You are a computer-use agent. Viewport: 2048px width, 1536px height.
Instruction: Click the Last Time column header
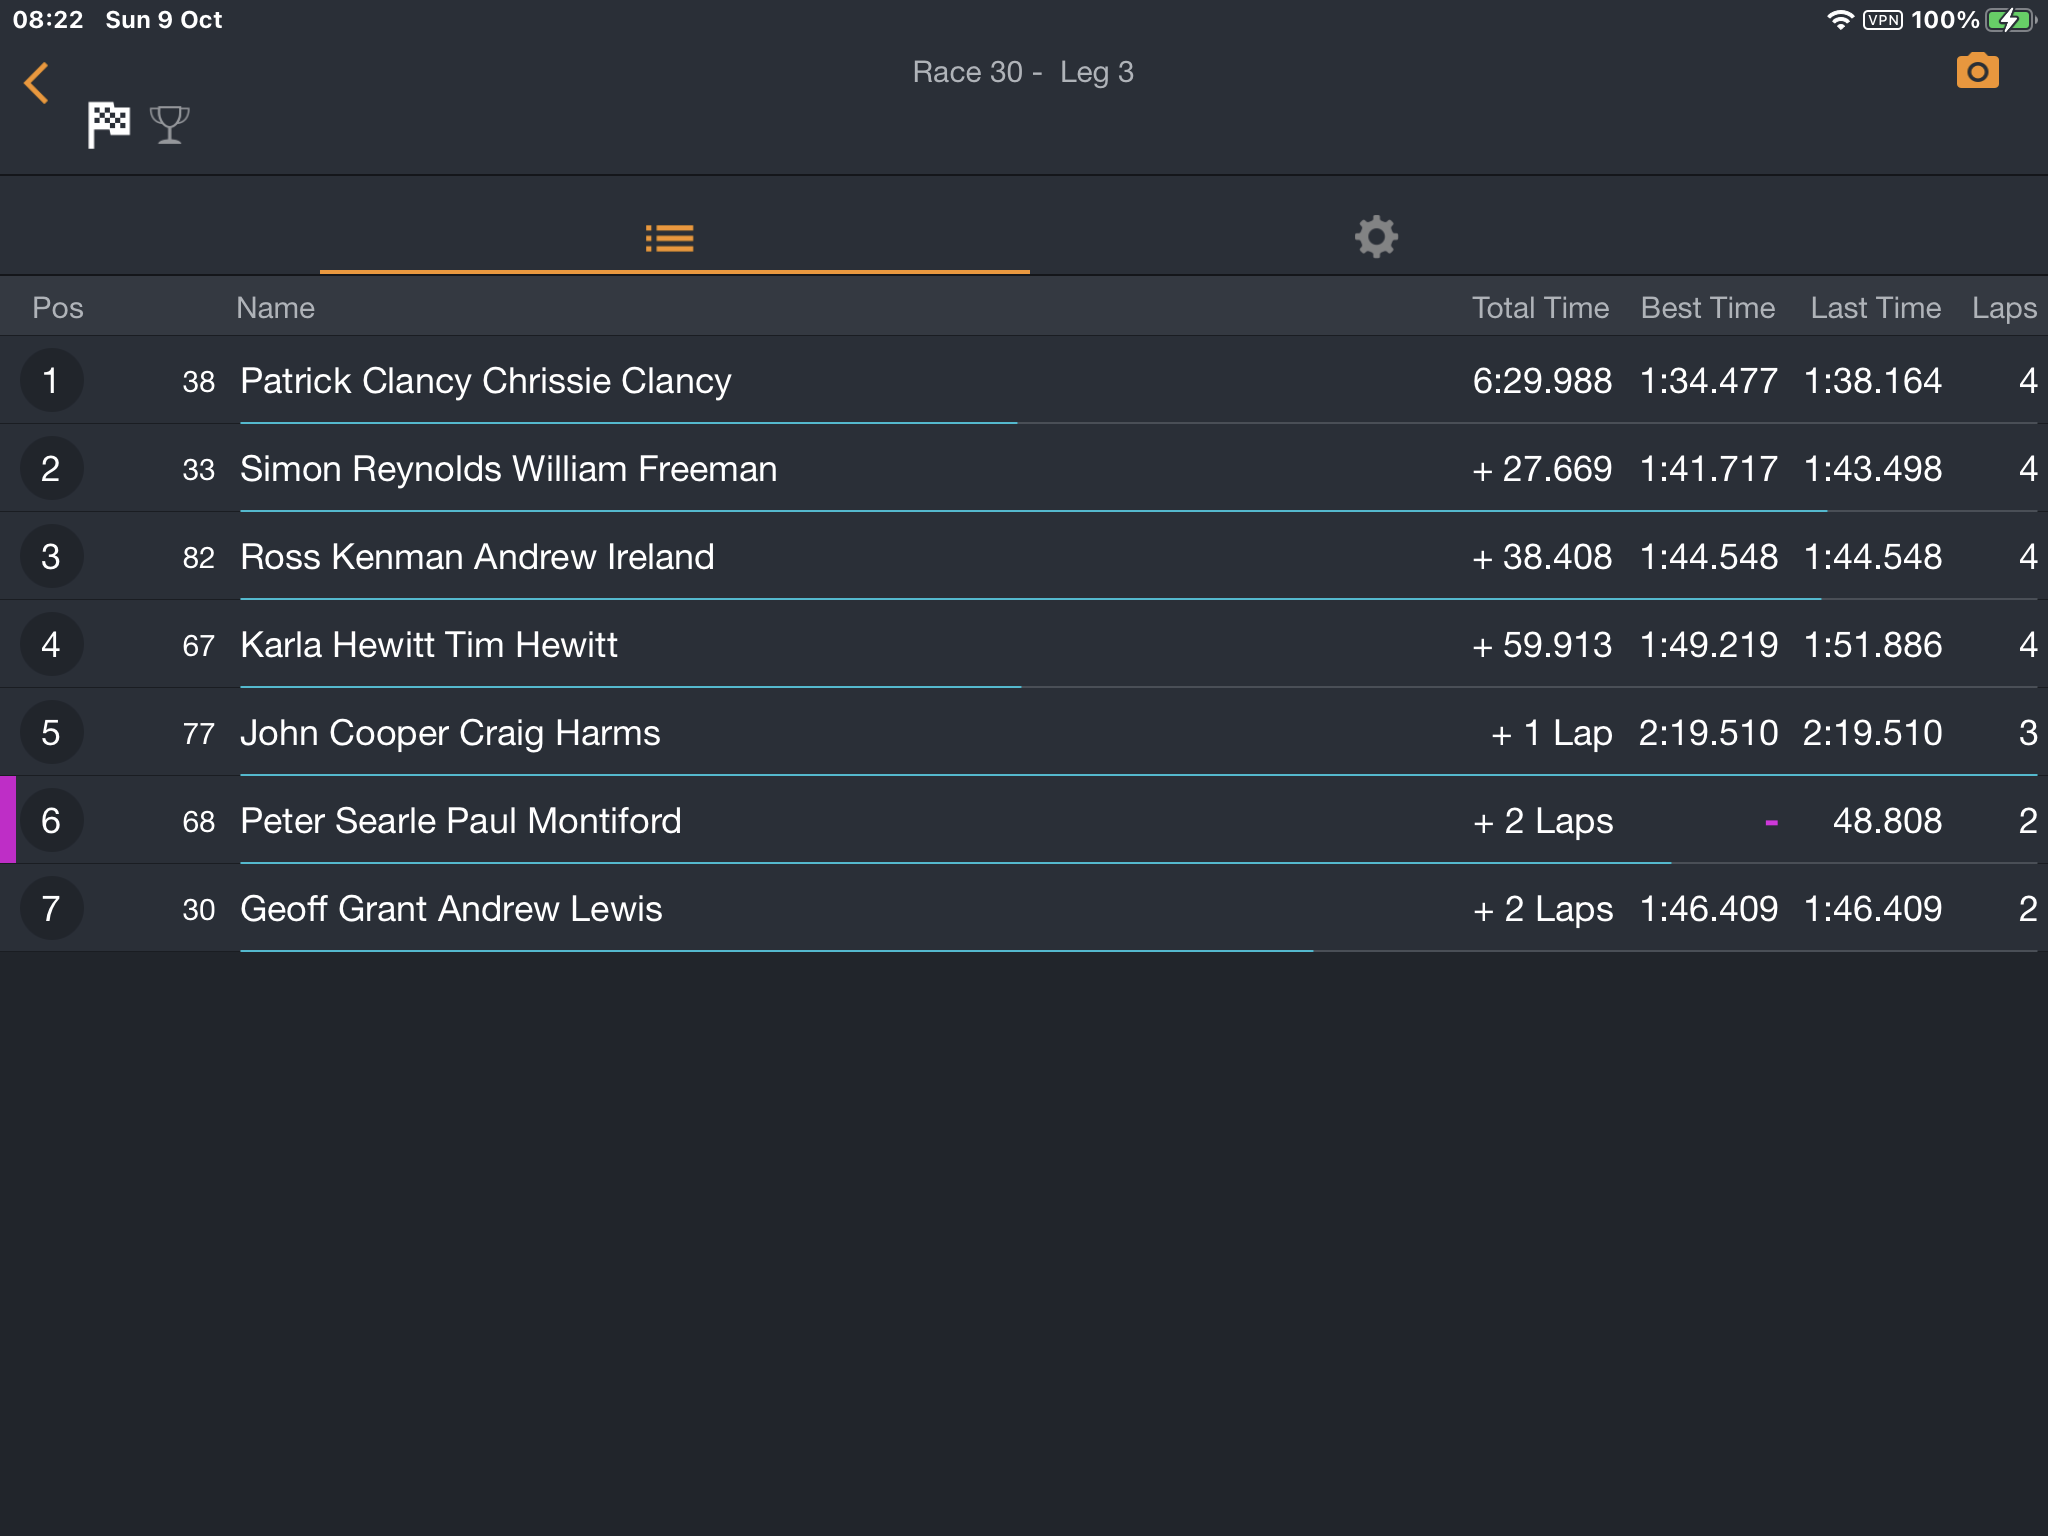pyautogui.click(x=1875, y=308)
